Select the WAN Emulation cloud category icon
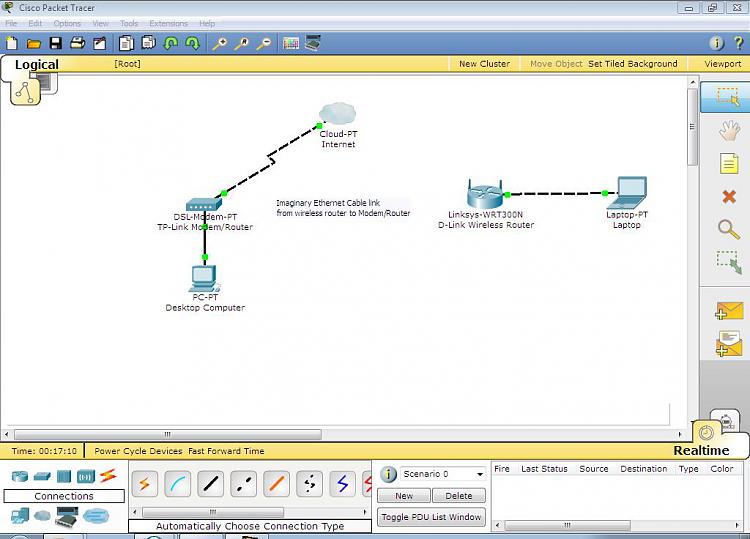The image size is (750, 539). click(42, 516)
